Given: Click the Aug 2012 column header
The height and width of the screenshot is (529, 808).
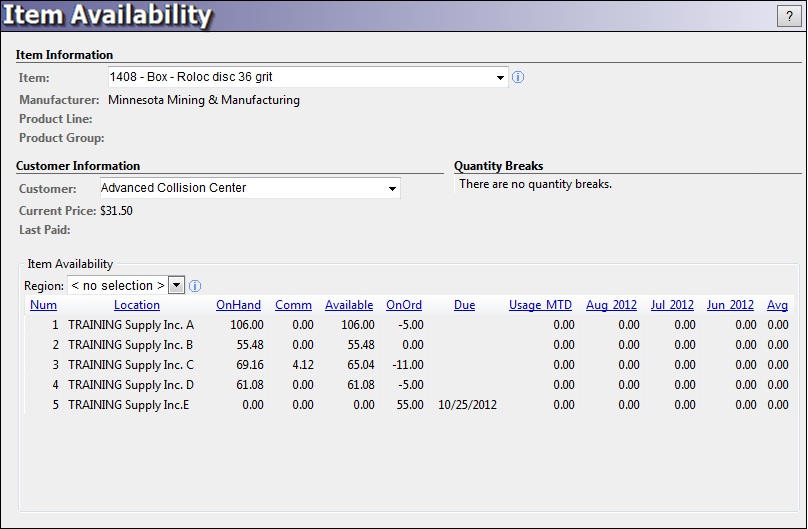Looking at the screenshot, I should [611, 305].
